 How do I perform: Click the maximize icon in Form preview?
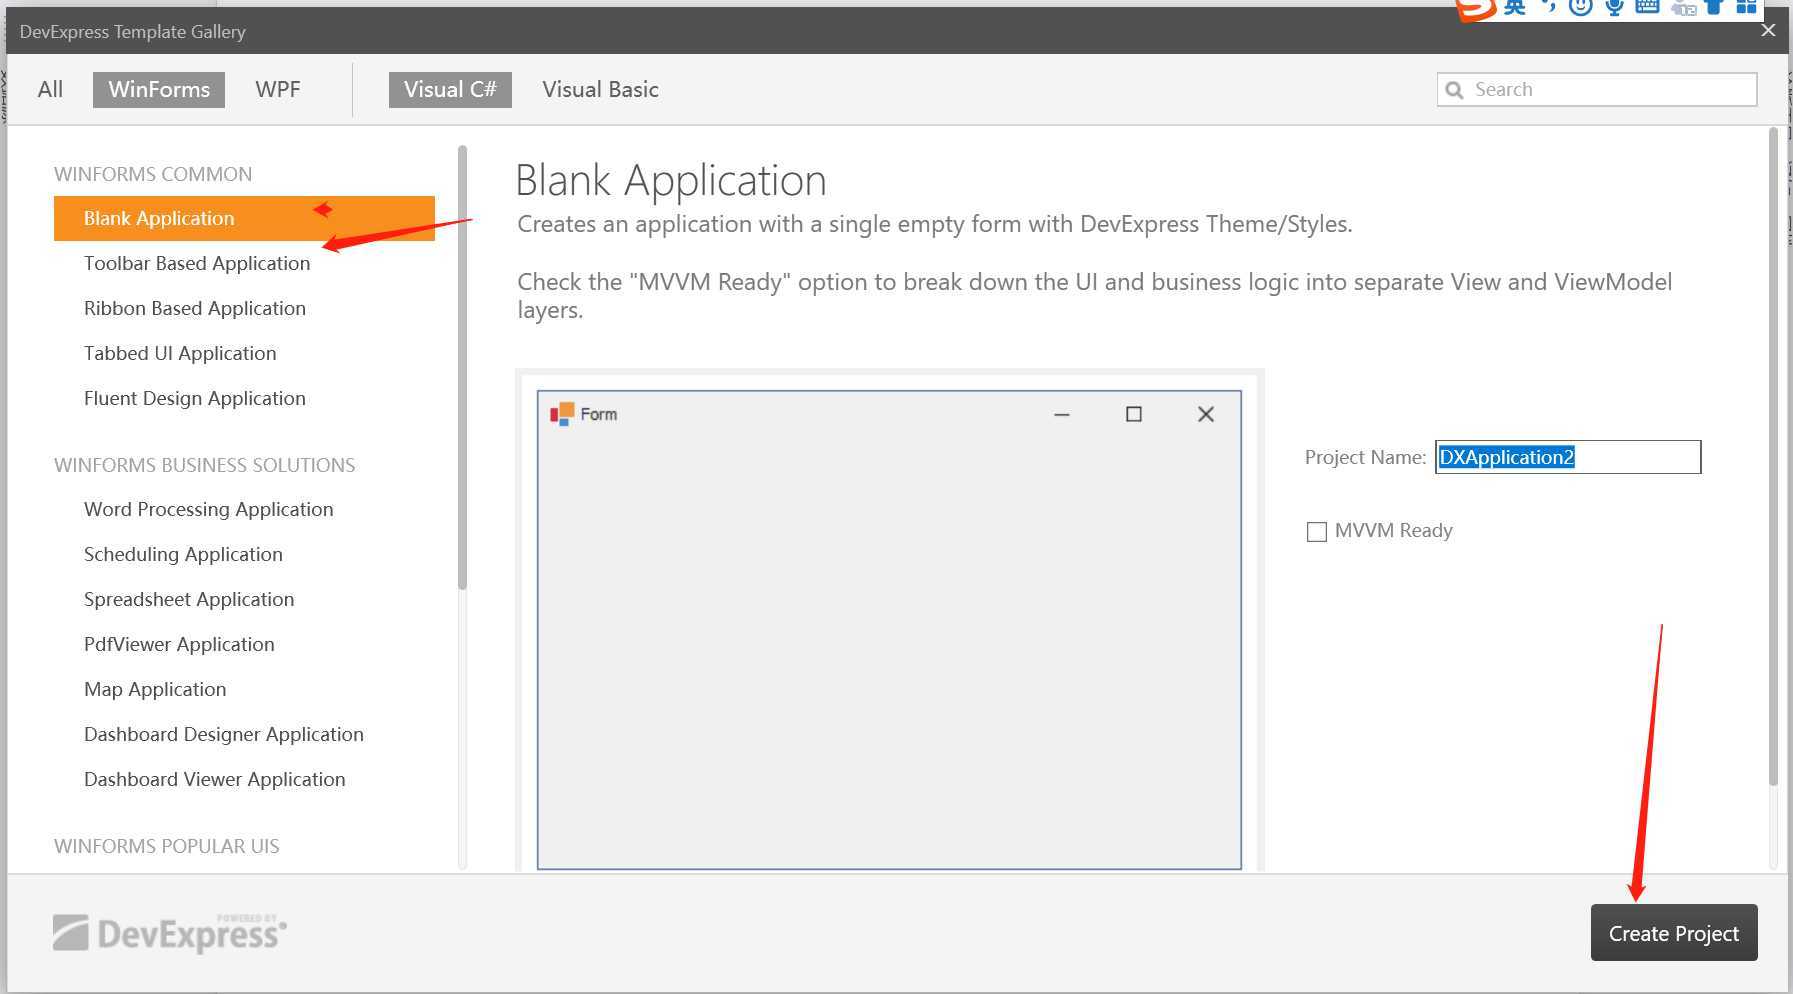(1134, 414)
